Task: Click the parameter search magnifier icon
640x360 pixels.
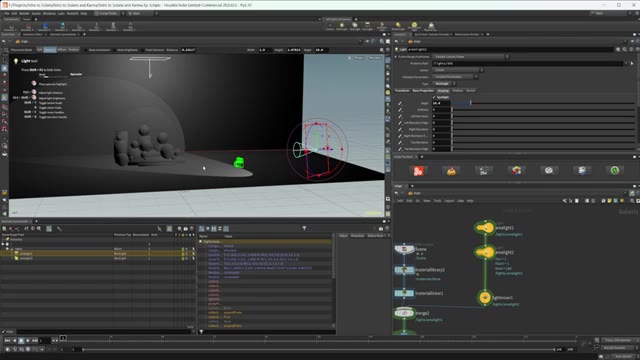Action: [x=624, y=49]
